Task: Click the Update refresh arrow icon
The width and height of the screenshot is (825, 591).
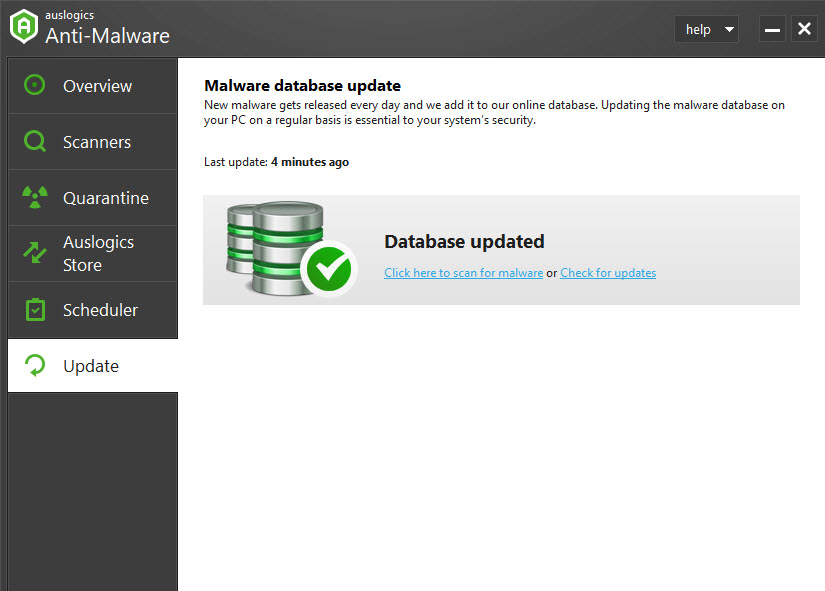Action: click(35, 365)
